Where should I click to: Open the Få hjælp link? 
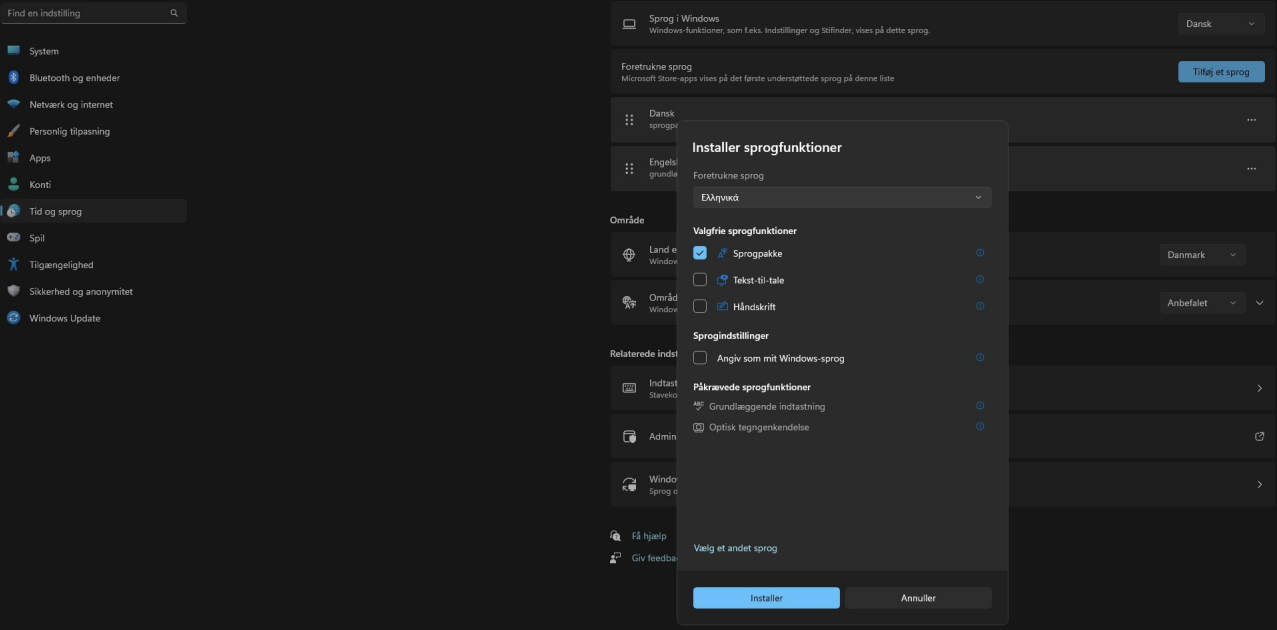(649, 536)
